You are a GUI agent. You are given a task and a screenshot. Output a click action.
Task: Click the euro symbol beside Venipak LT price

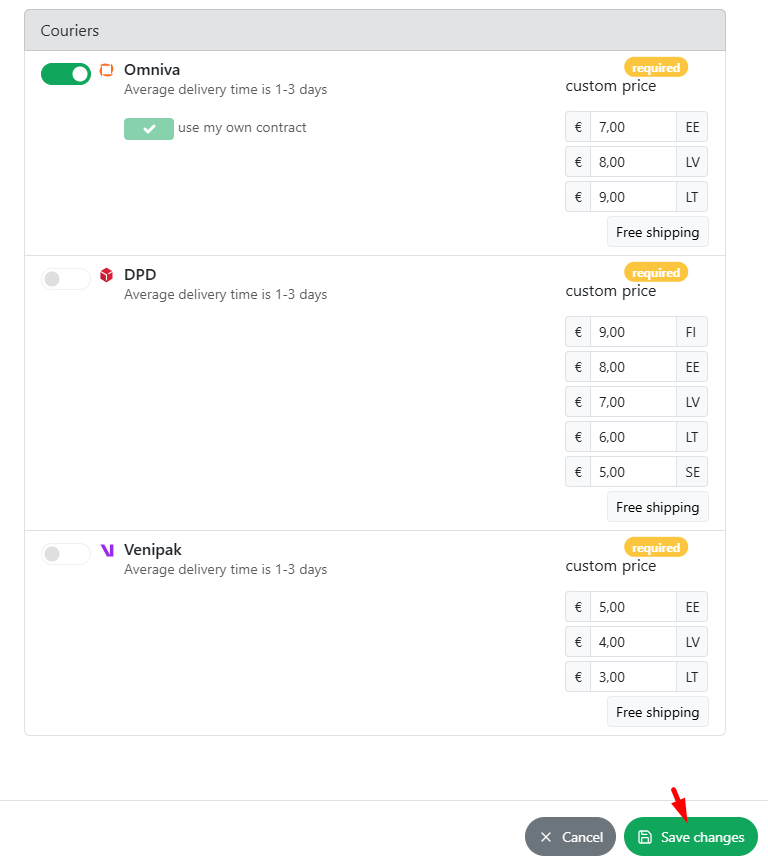(578, 677)
